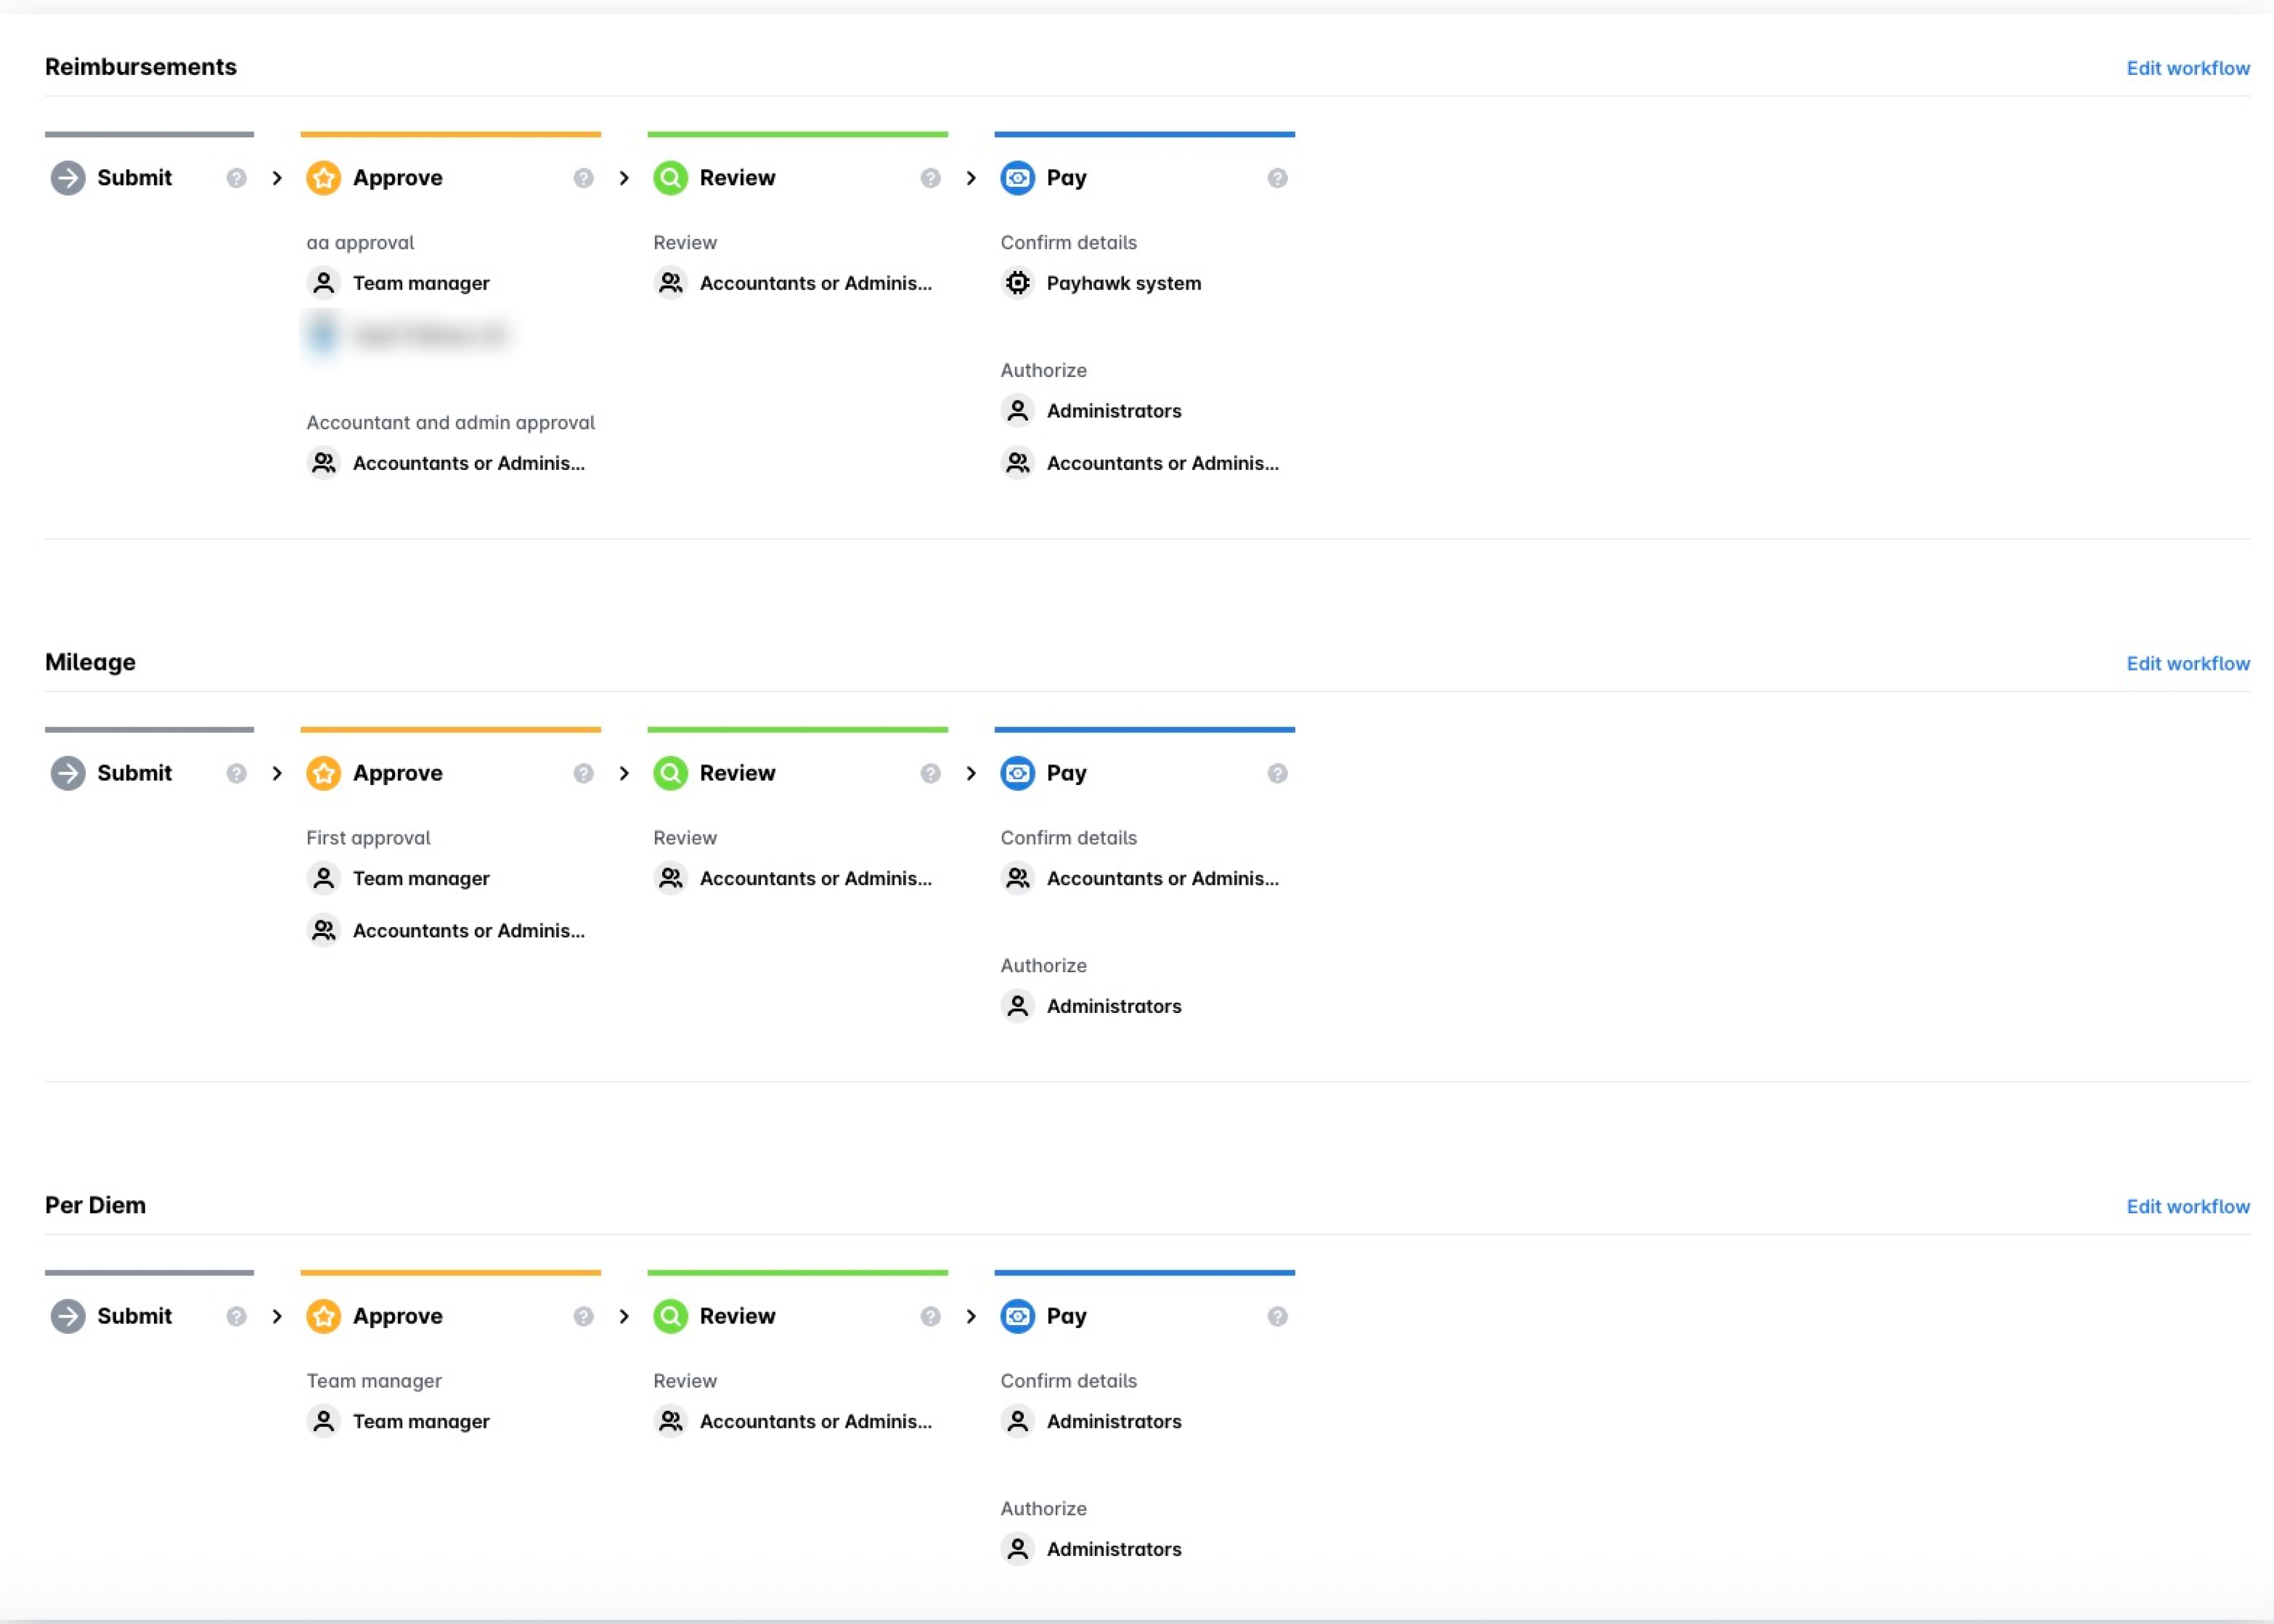Click the Reimbursements section heading

141,67
